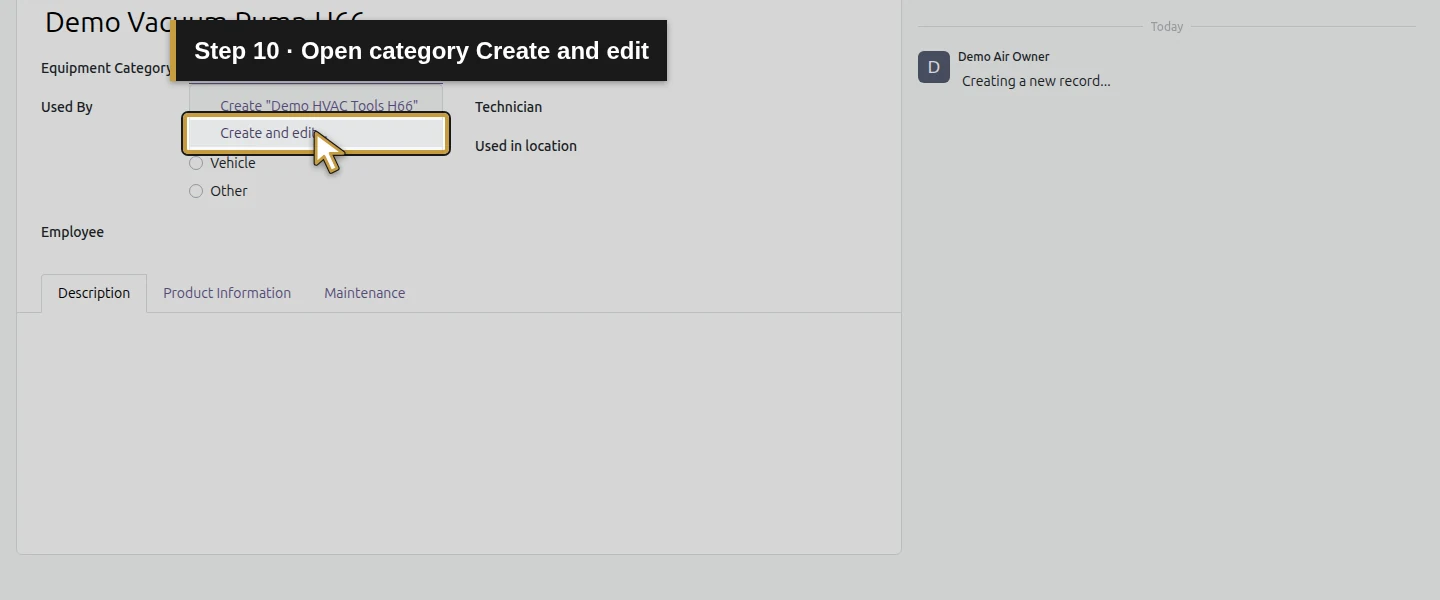Click the Today date separator in chatter
The image size is (1440, 600).
1167,27
